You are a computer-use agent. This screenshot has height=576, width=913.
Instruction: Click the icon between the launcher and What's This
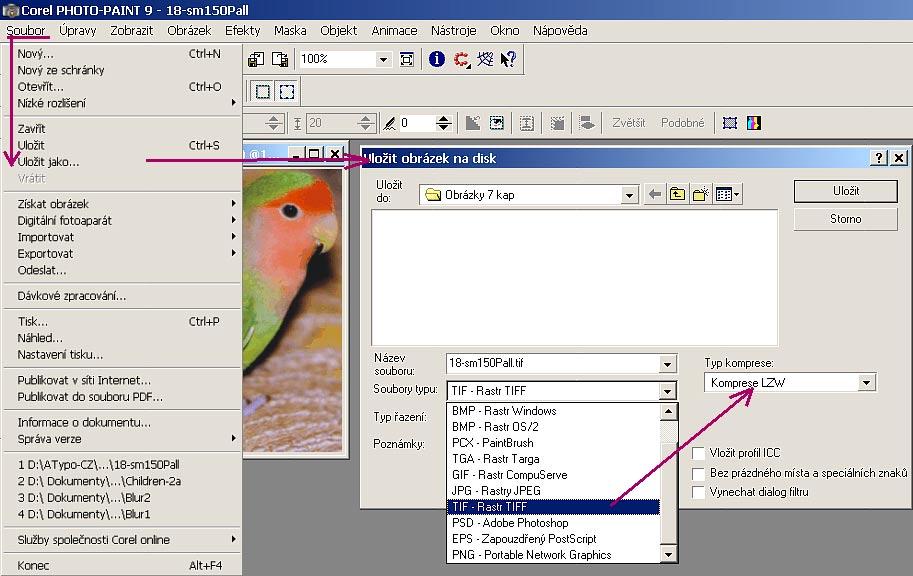point(484,59)
